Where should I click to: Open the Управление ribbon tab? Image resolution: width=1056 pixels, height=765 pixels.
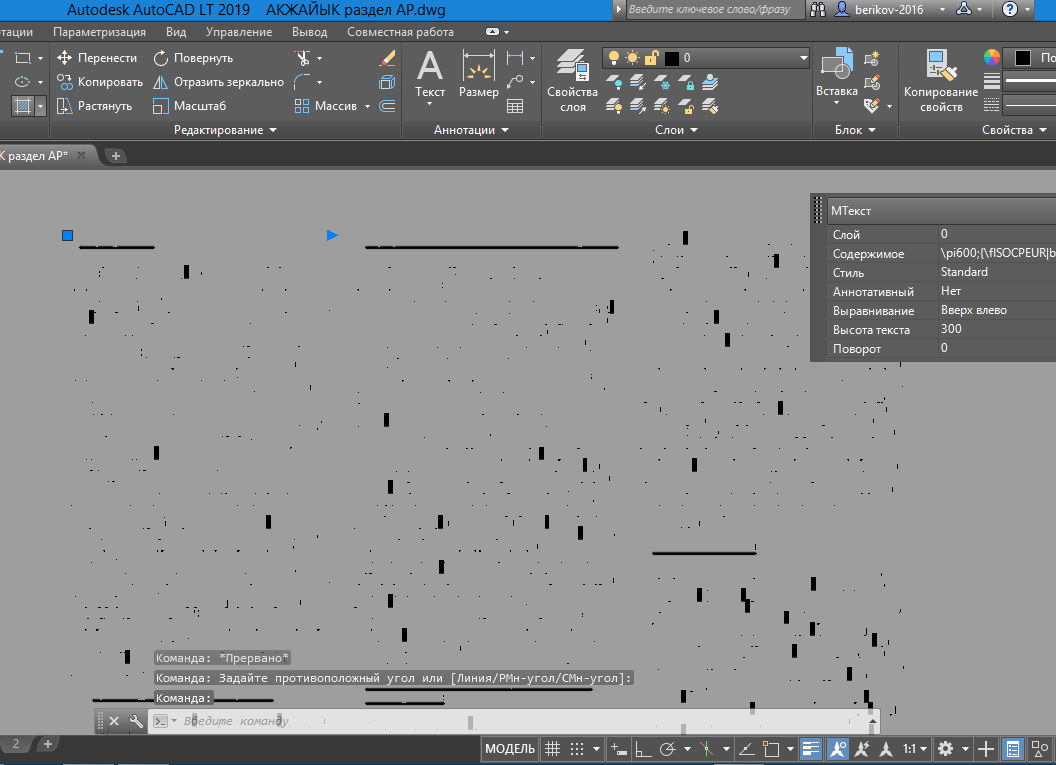(239, 32)
